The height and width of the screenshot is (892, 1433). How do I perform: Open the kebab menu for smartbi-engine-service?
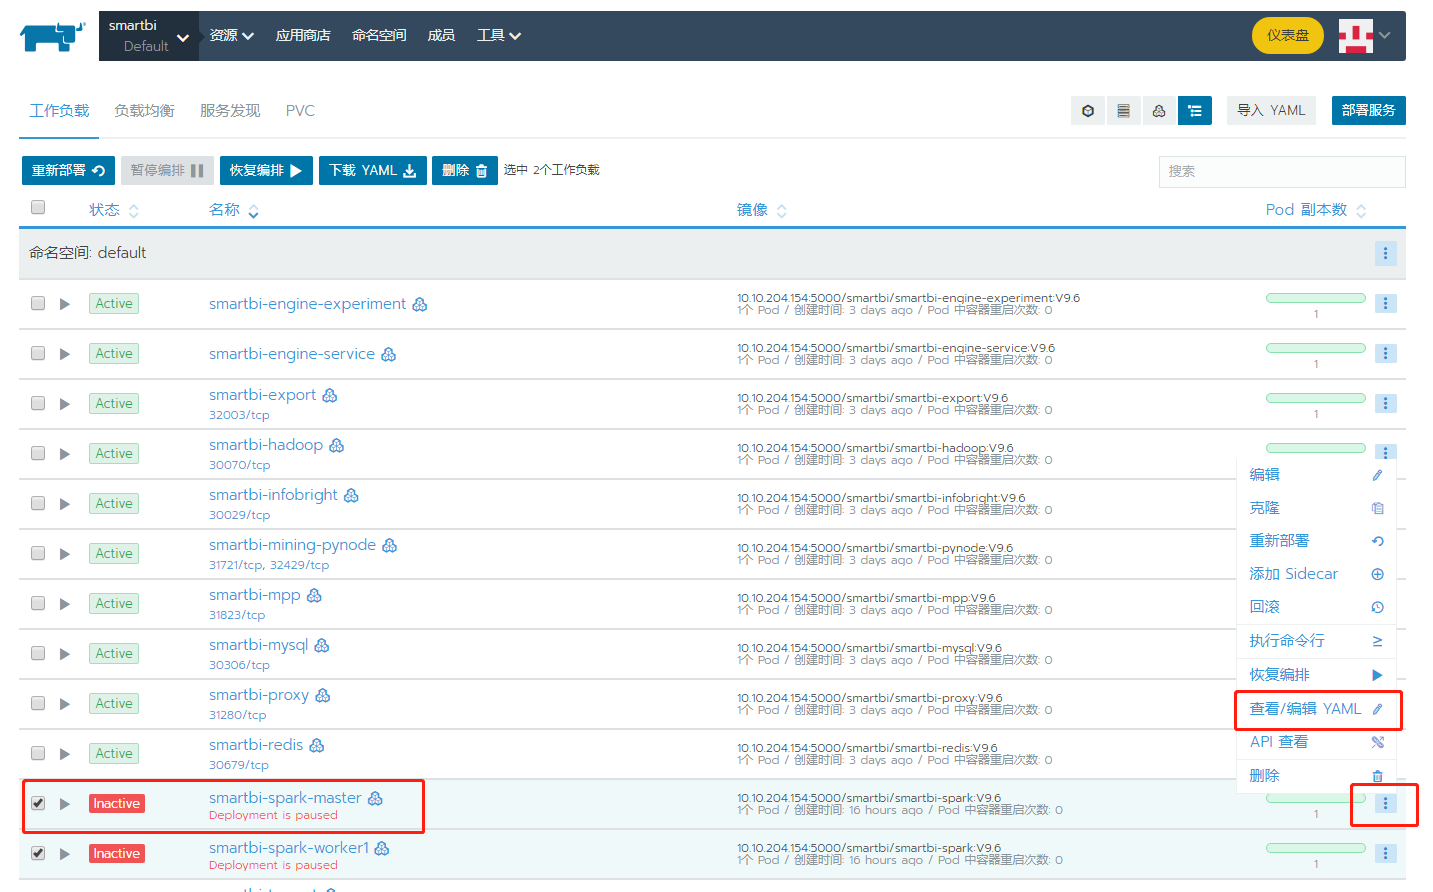click(x=1385, y=353)
